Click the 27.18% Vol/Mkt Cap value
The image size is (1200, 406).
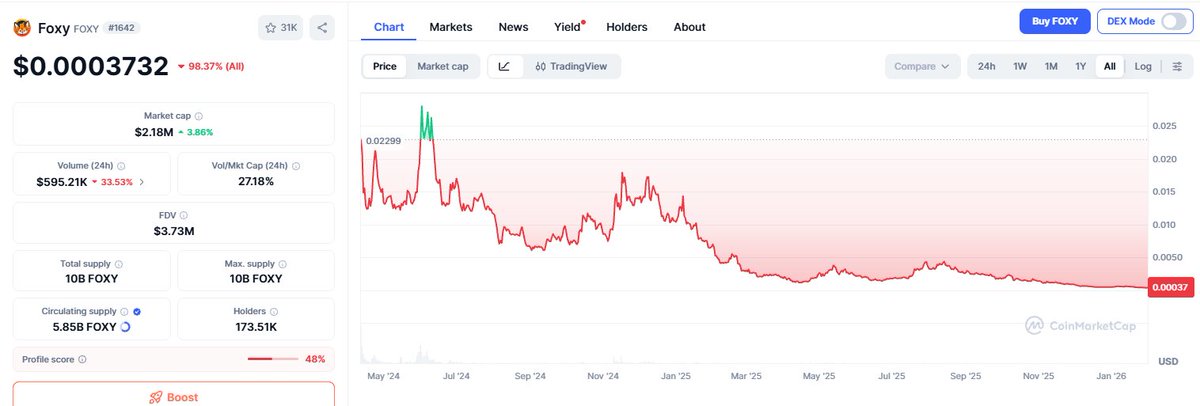coord(256,182)
